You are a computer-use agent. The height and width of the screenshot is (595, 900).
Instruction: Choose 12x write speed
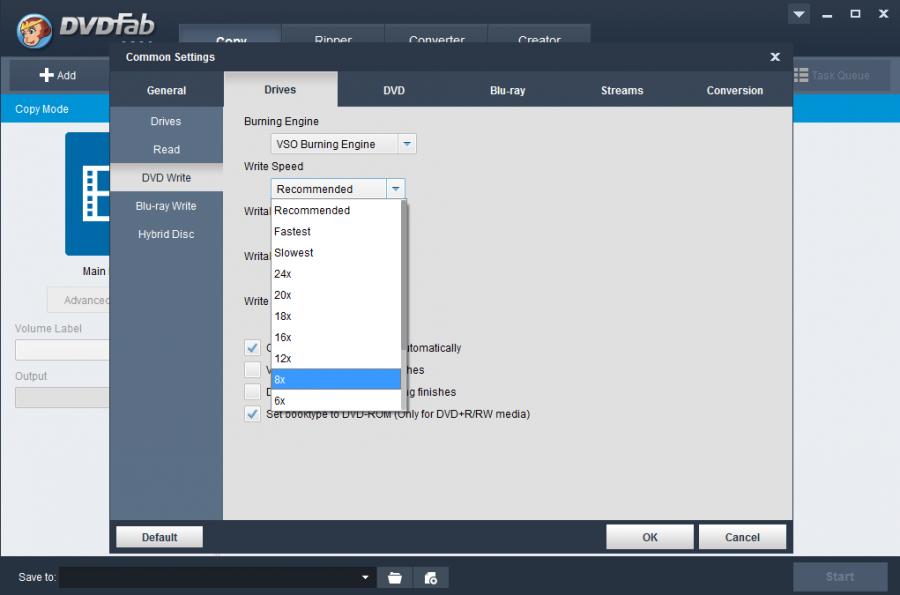pos(336,359)
